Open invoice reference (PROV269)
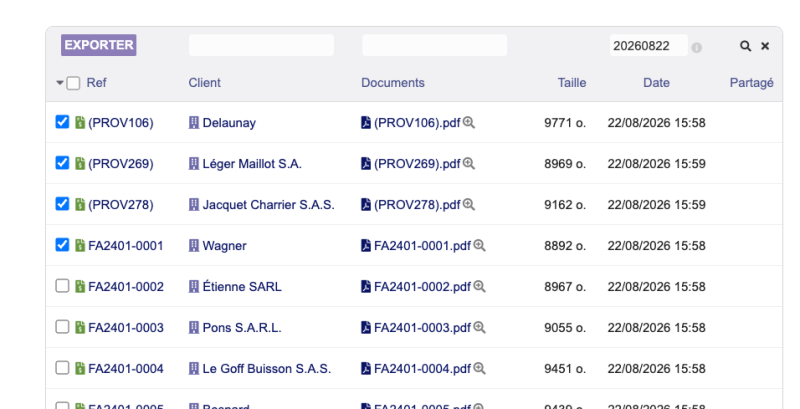The image size is (800, 409). [121, 164]
